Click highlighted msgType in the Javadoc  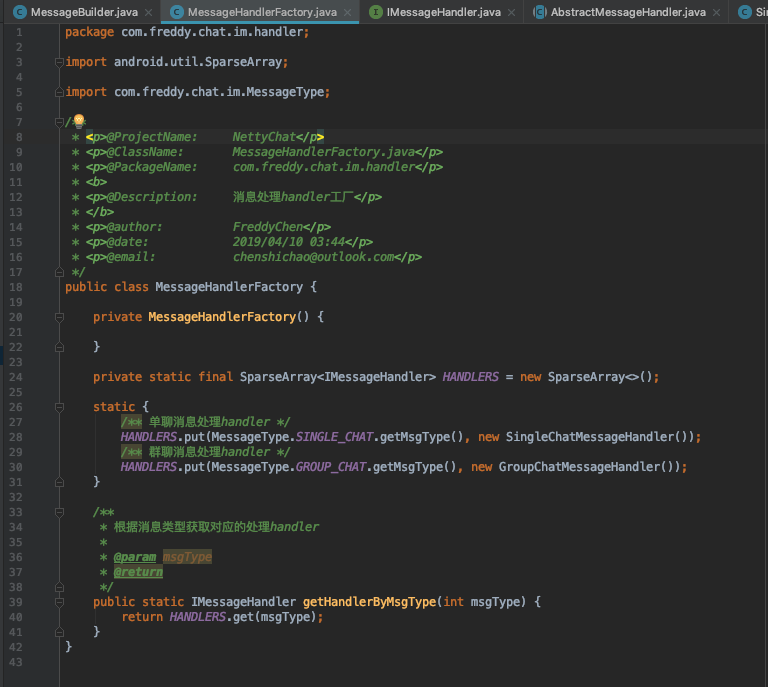[x=187, y=557]
